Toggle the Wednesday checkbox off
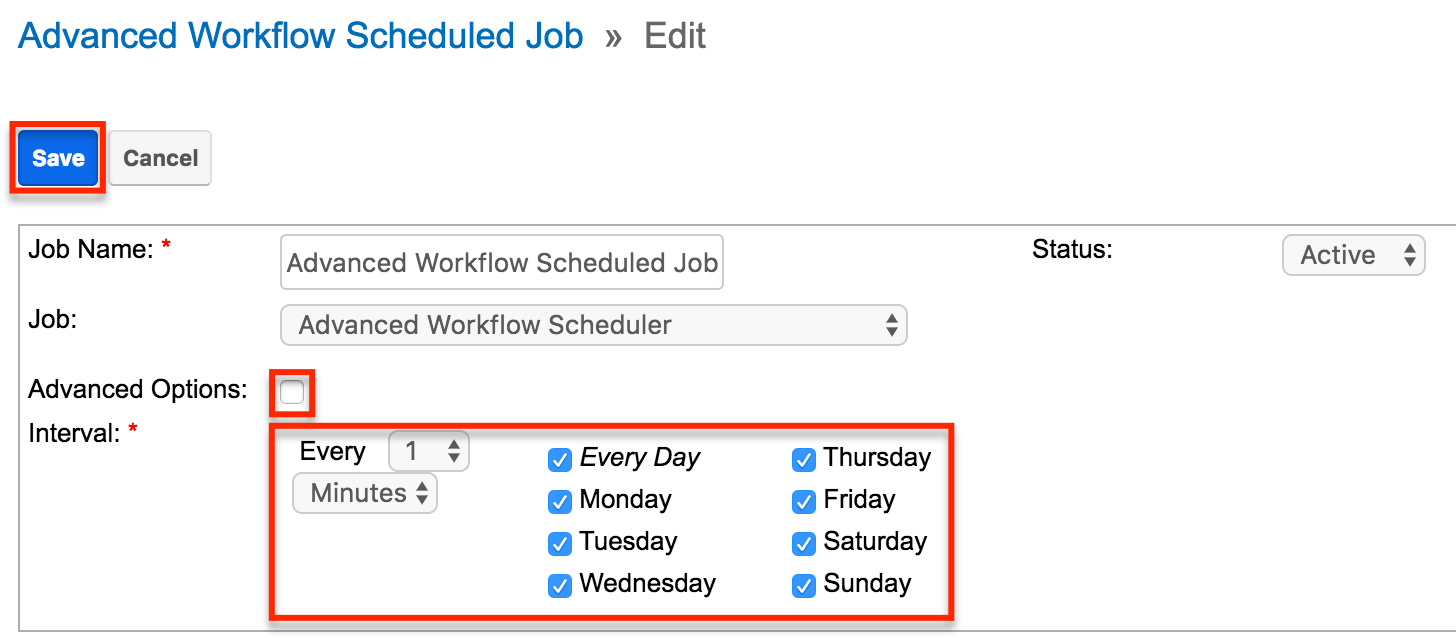This screenshot has height=638, width=1456. [x=560, y=585]
